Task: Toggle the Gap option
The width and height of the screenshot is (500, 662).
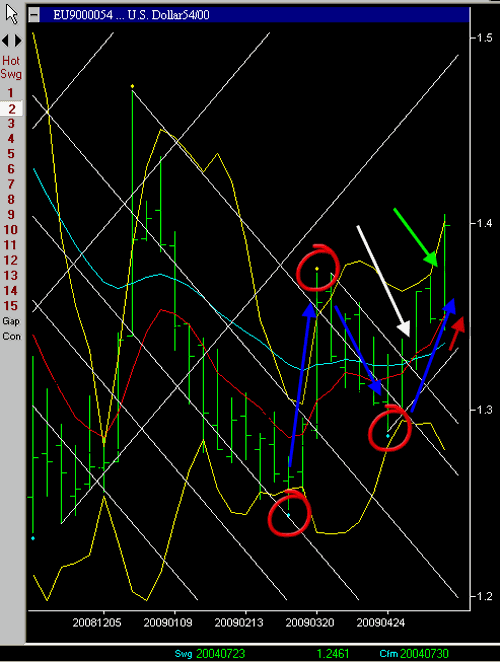Action: coord(11,321)
